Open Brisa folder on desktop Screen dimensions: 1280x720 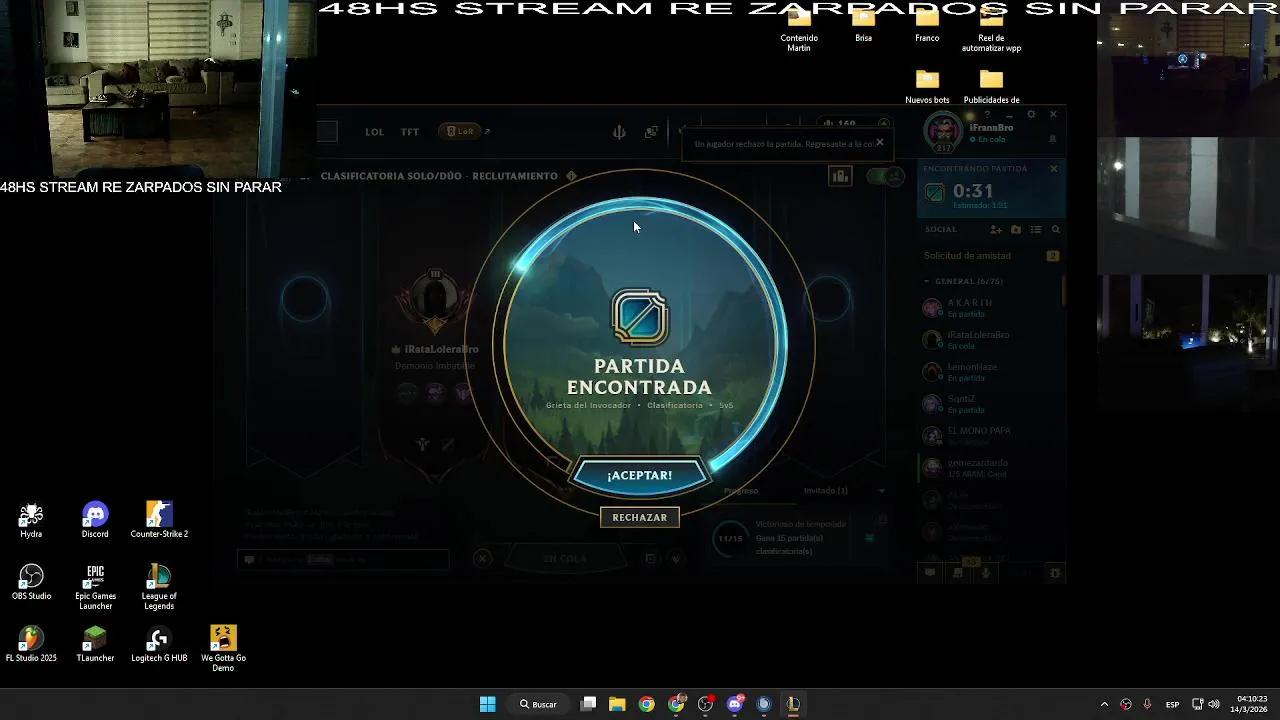tap(863, 25)
